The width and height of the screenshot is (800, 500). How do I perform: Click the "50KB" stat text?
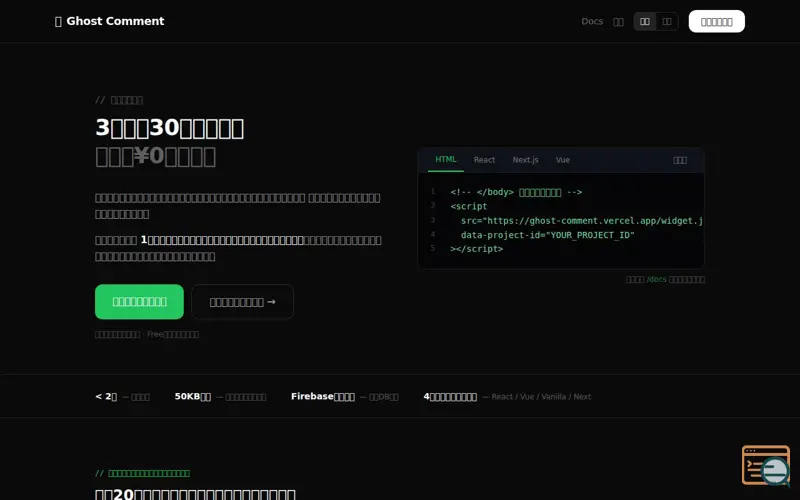pyautogui.click(x=192, y=396)
